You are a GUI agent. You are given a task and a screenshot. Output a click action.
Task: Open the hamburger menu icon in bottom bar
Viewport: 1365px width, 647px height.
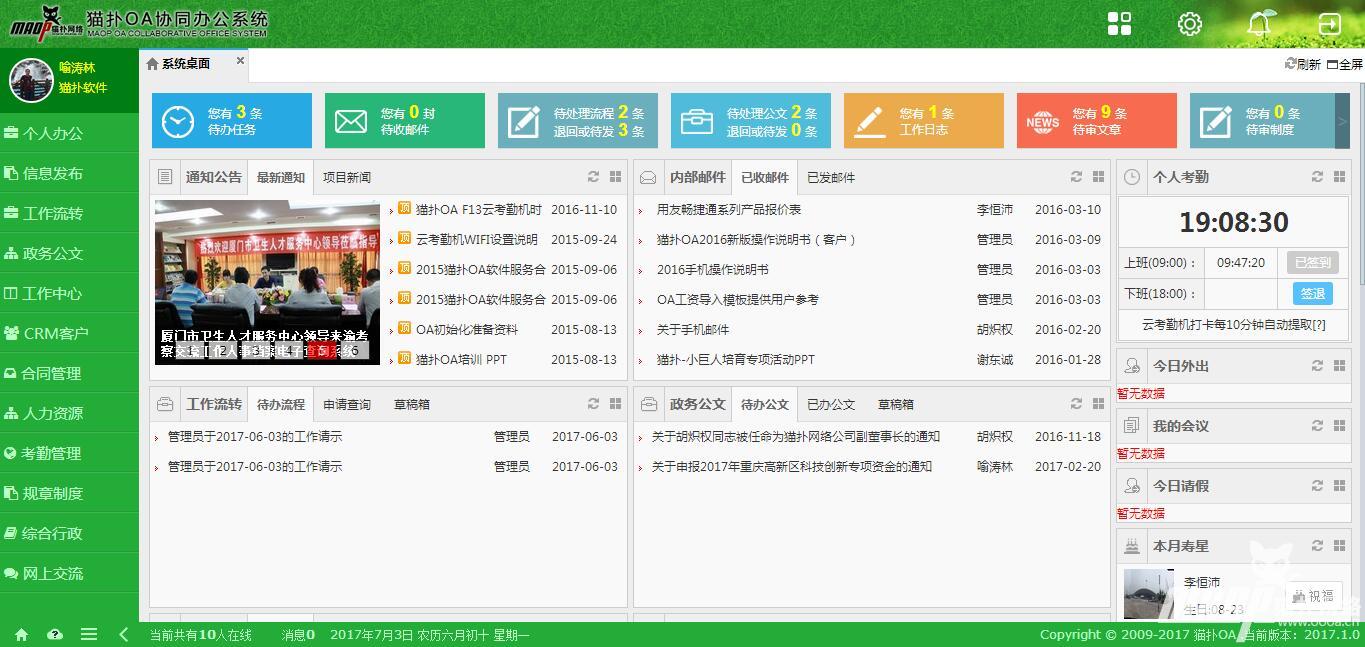89,635
